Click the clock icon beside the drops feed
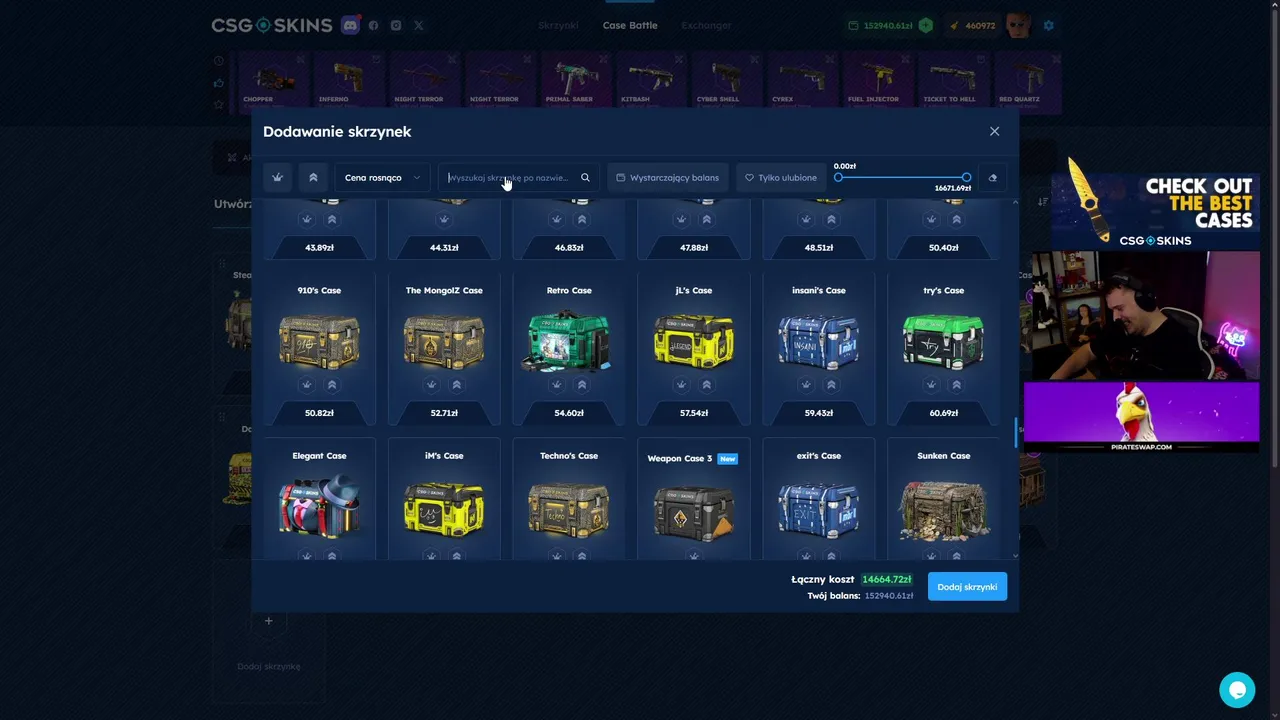1280x720 pixels. click(x=219, y=60)
